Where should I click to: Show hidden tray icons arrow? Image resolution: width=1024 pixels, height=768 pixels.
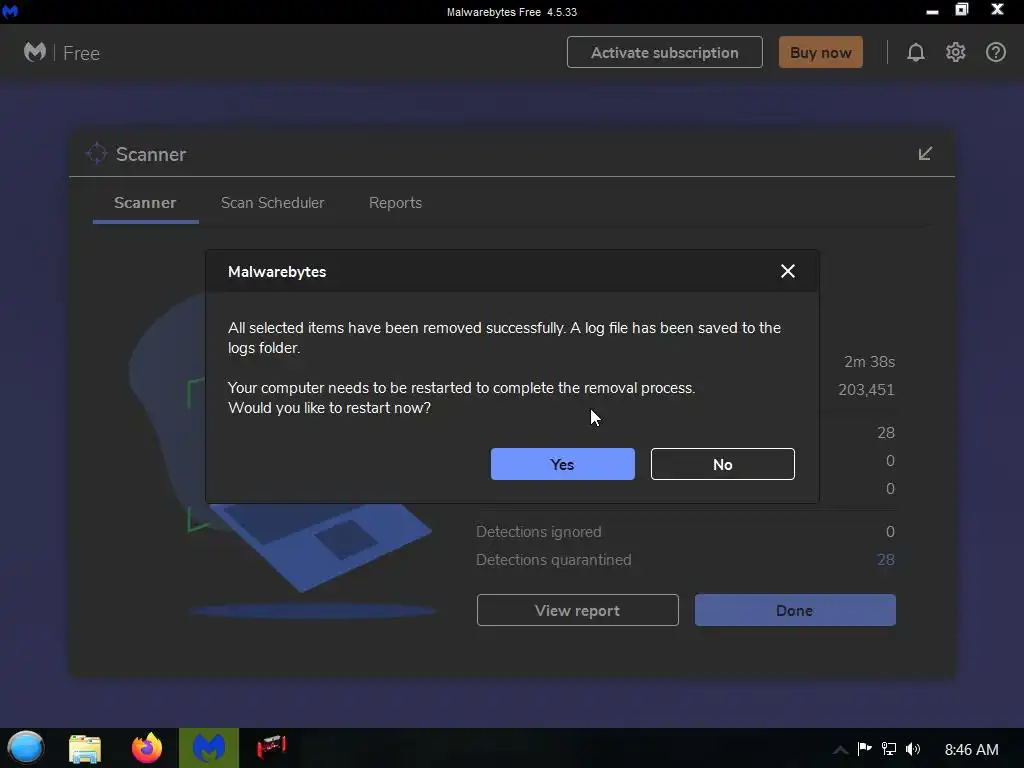tap(840, 750)
